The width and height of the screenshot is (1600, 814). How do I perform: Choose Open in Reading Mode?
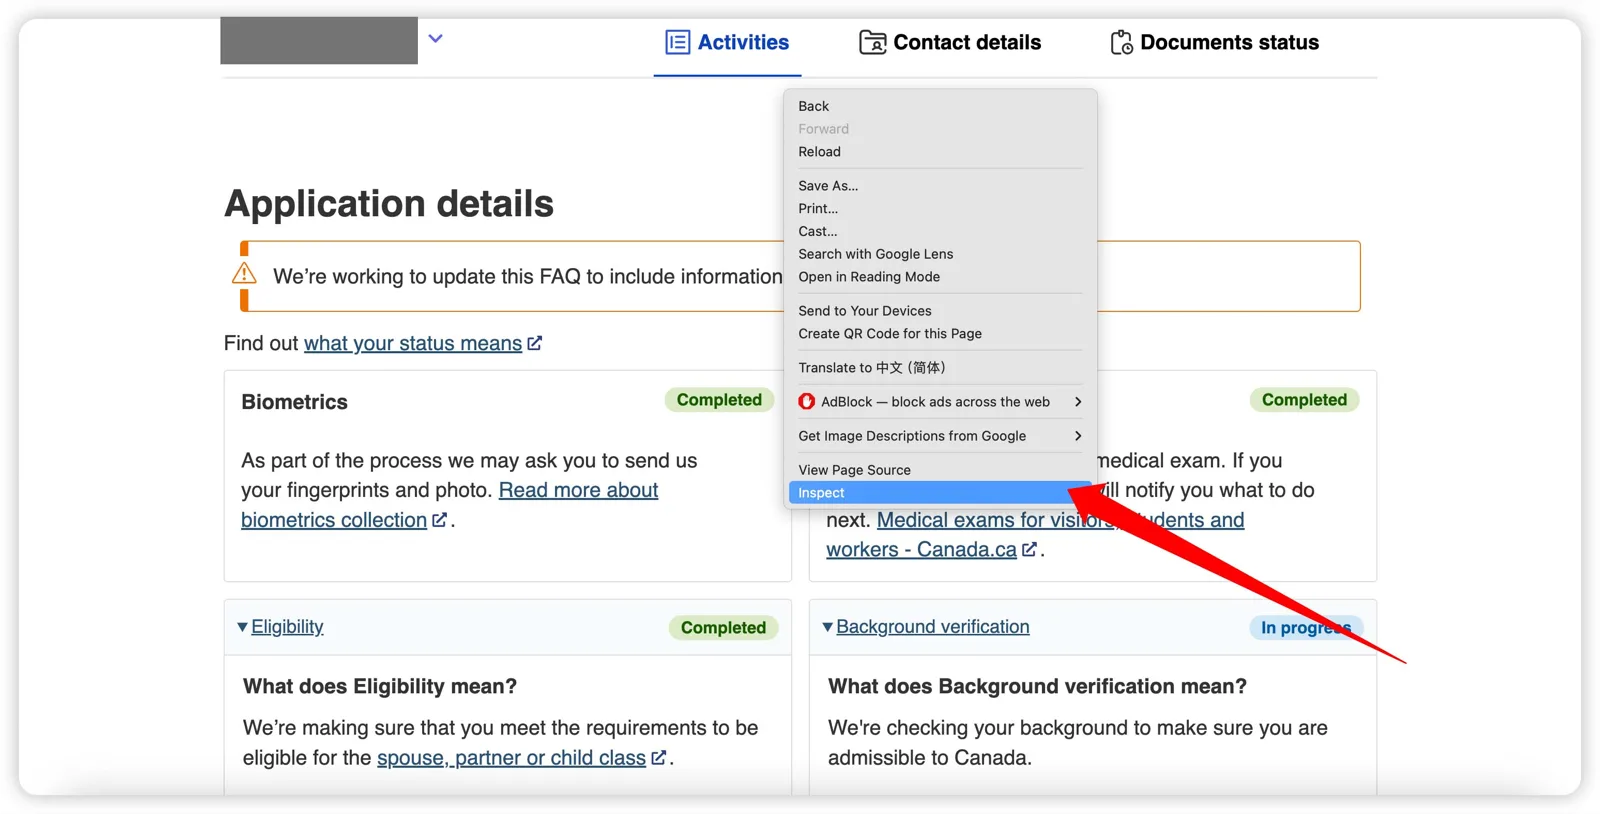(940, 277)
